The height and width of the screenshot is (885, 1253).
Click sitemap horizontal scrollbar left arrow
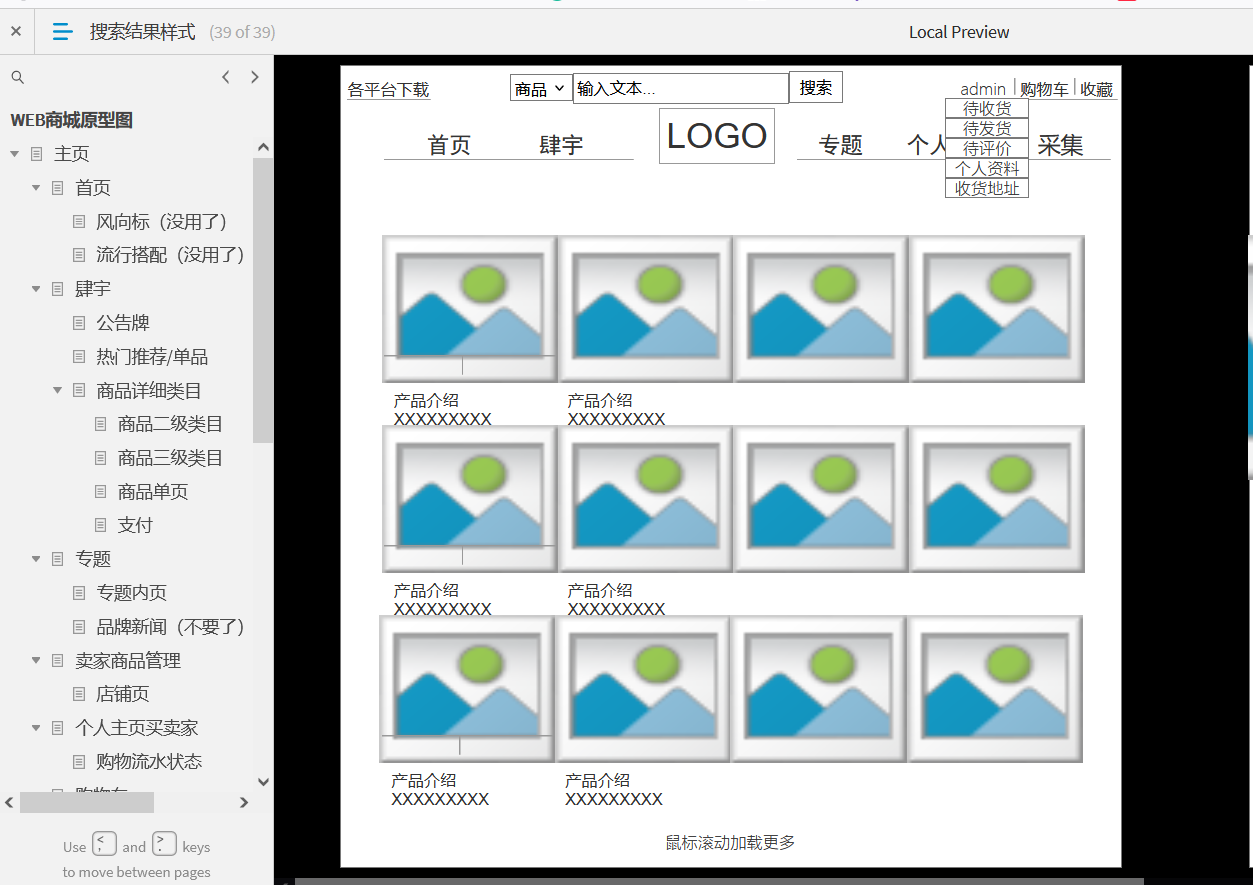click(x=10, y=802)
